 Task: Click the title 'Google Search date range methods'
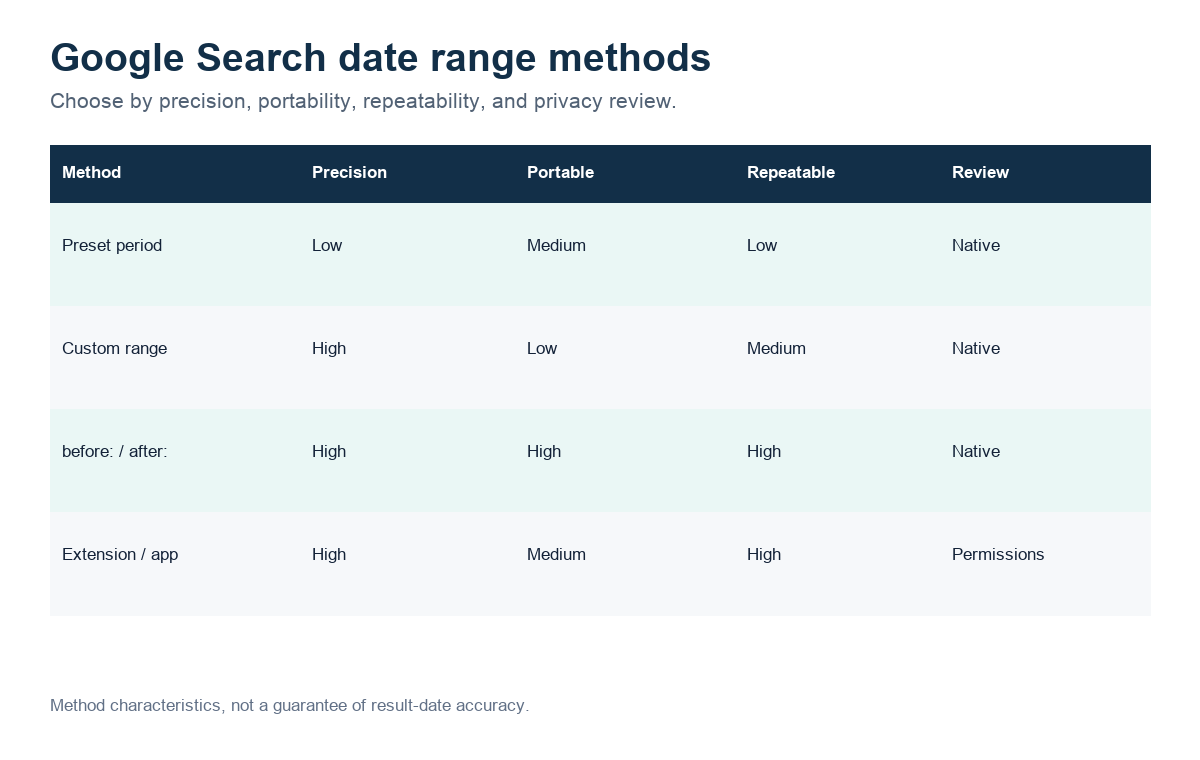tap(380, 58)
